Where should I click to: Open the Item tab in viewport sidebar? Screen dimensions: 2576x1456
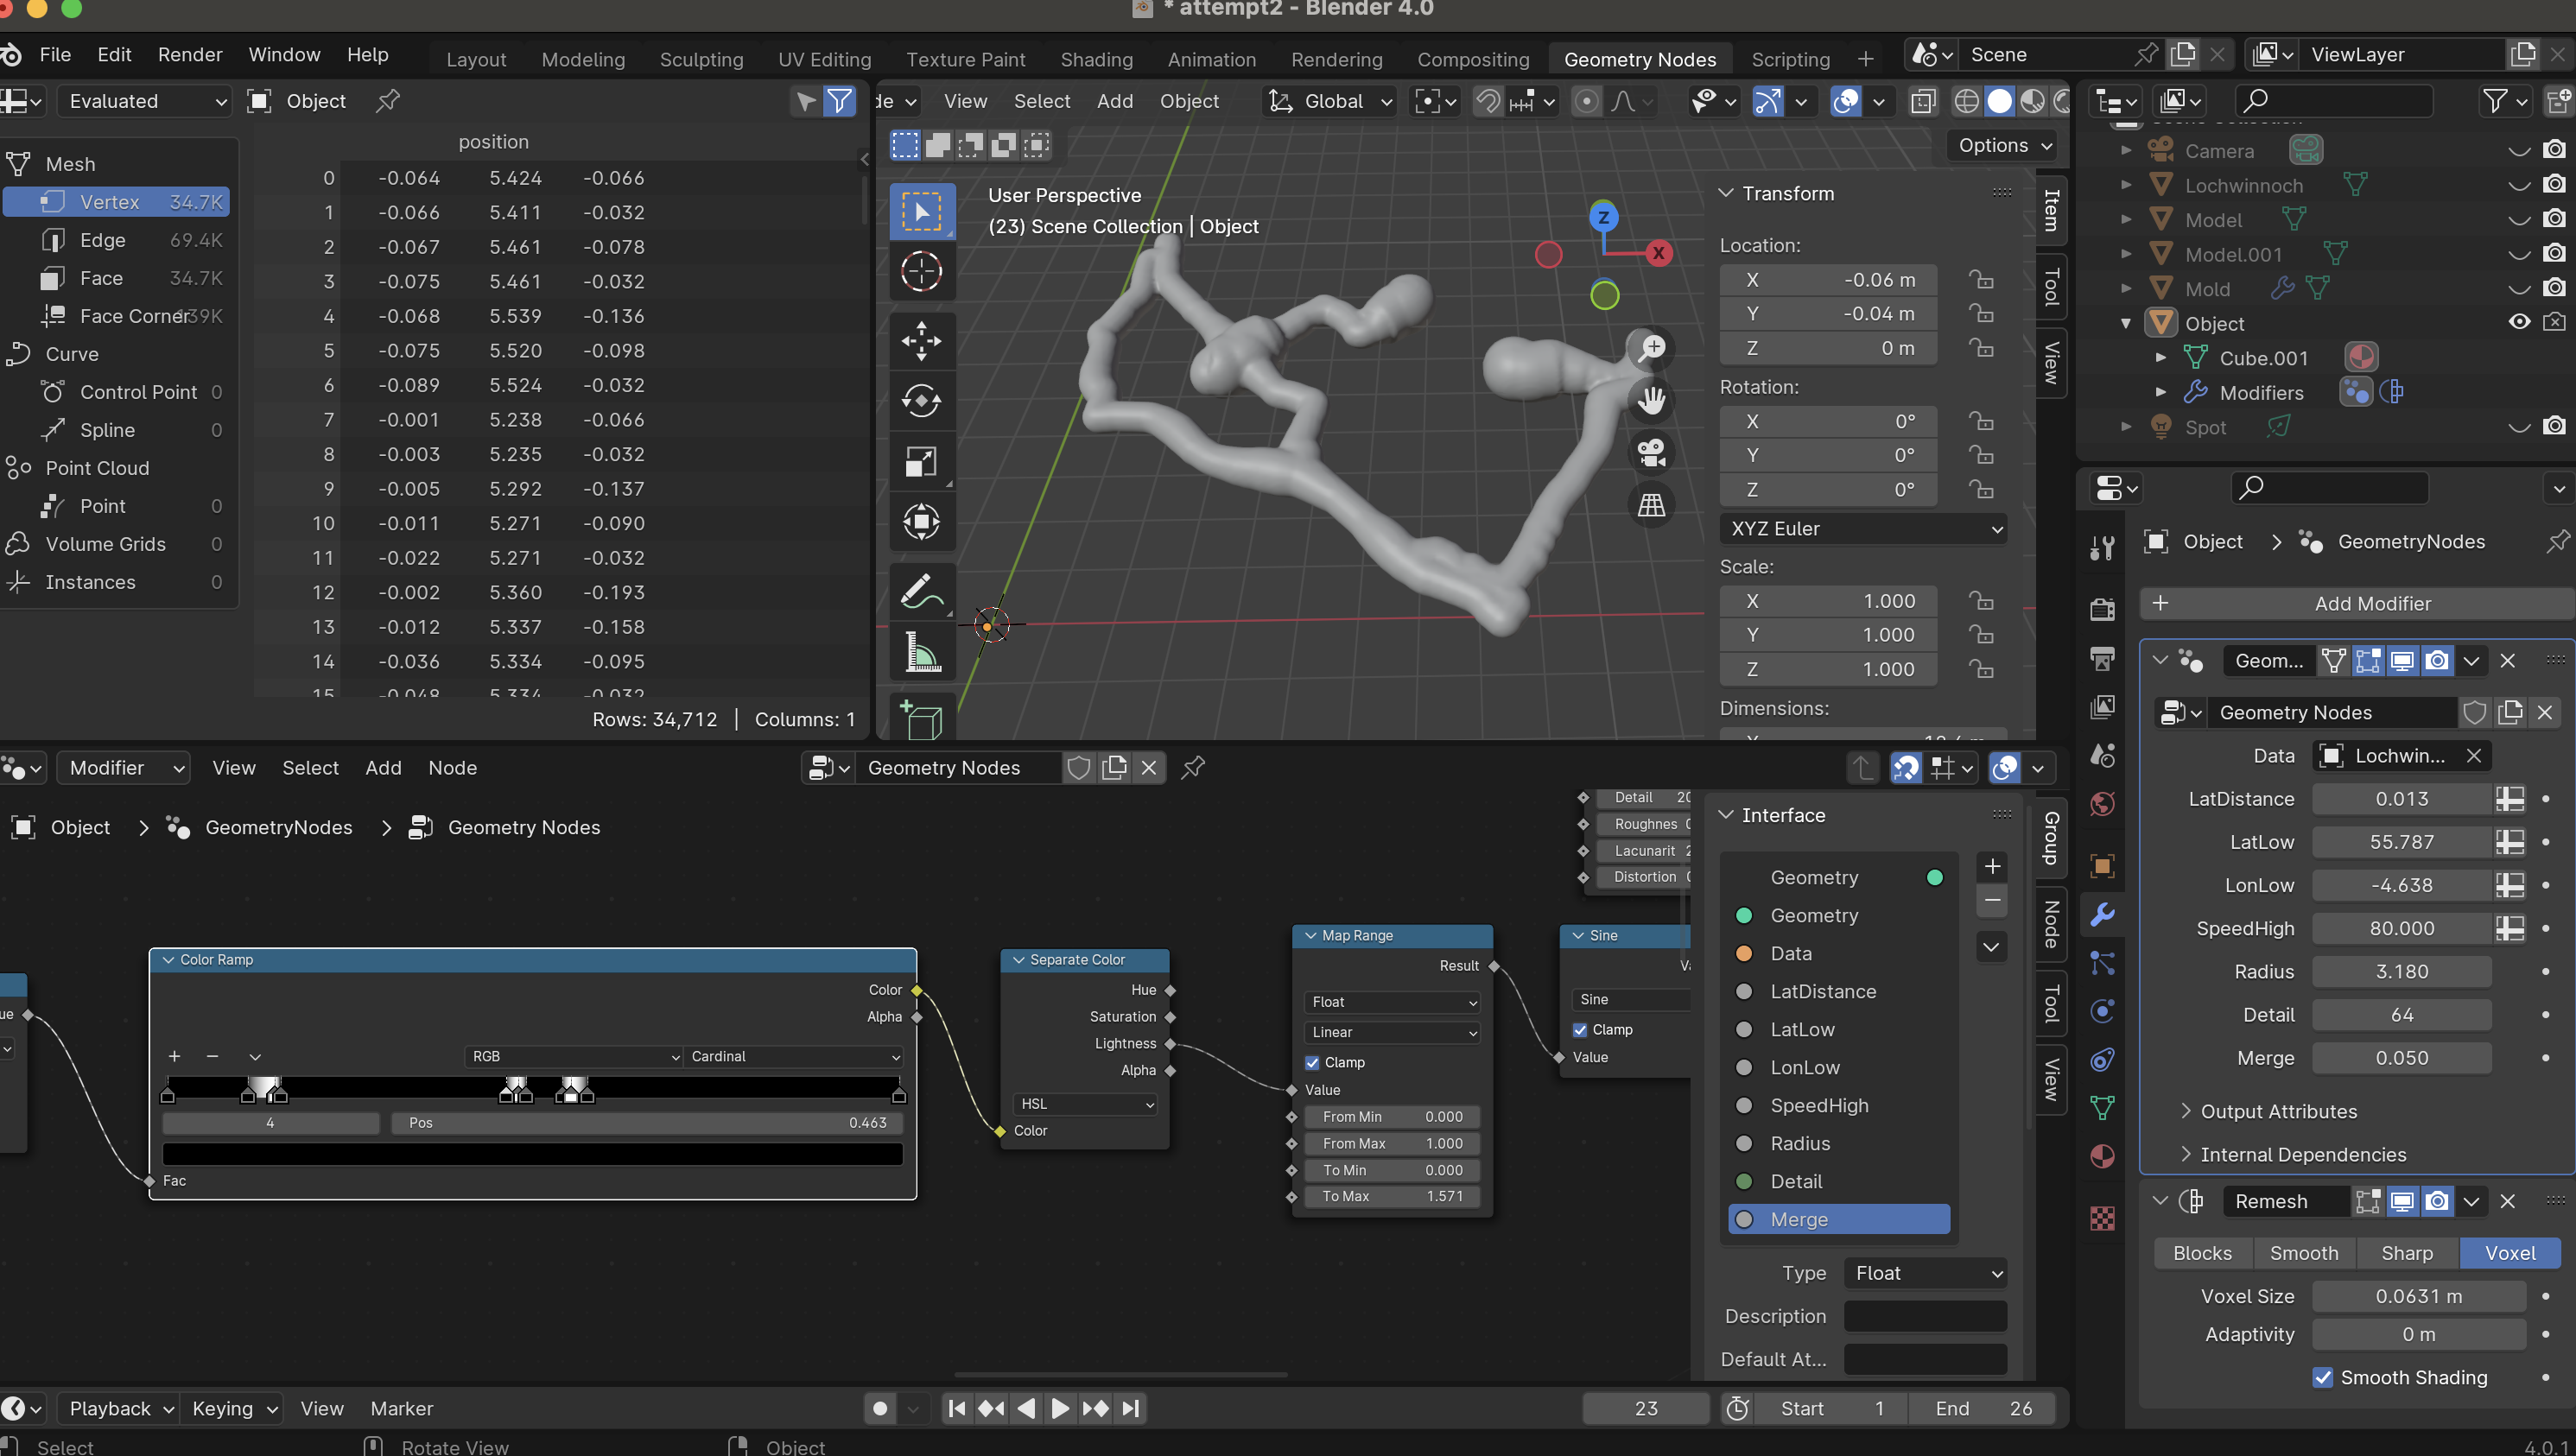tap(2051, 210)
